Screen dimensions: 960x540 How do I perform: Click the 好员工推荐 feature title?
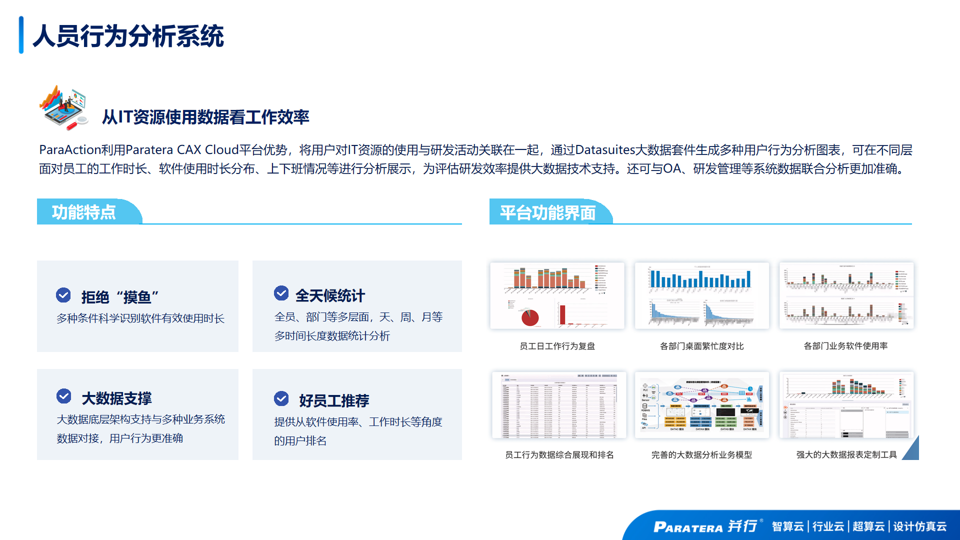tap(334, 401)
